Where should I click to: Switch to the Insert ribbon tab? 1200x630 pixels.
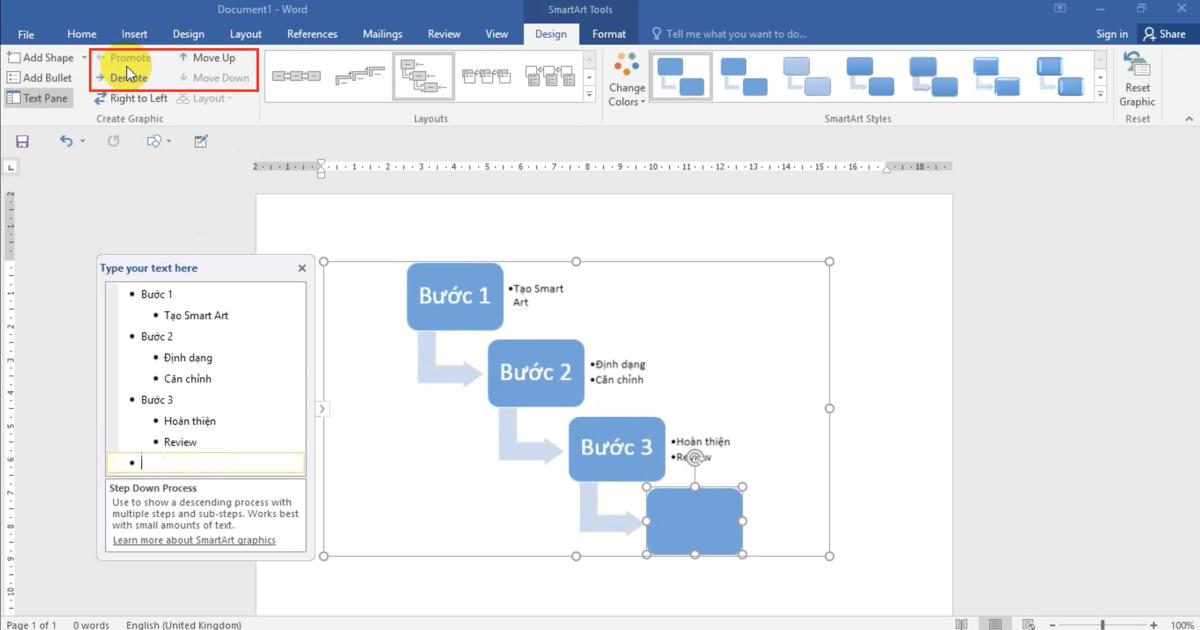[134, 34]
